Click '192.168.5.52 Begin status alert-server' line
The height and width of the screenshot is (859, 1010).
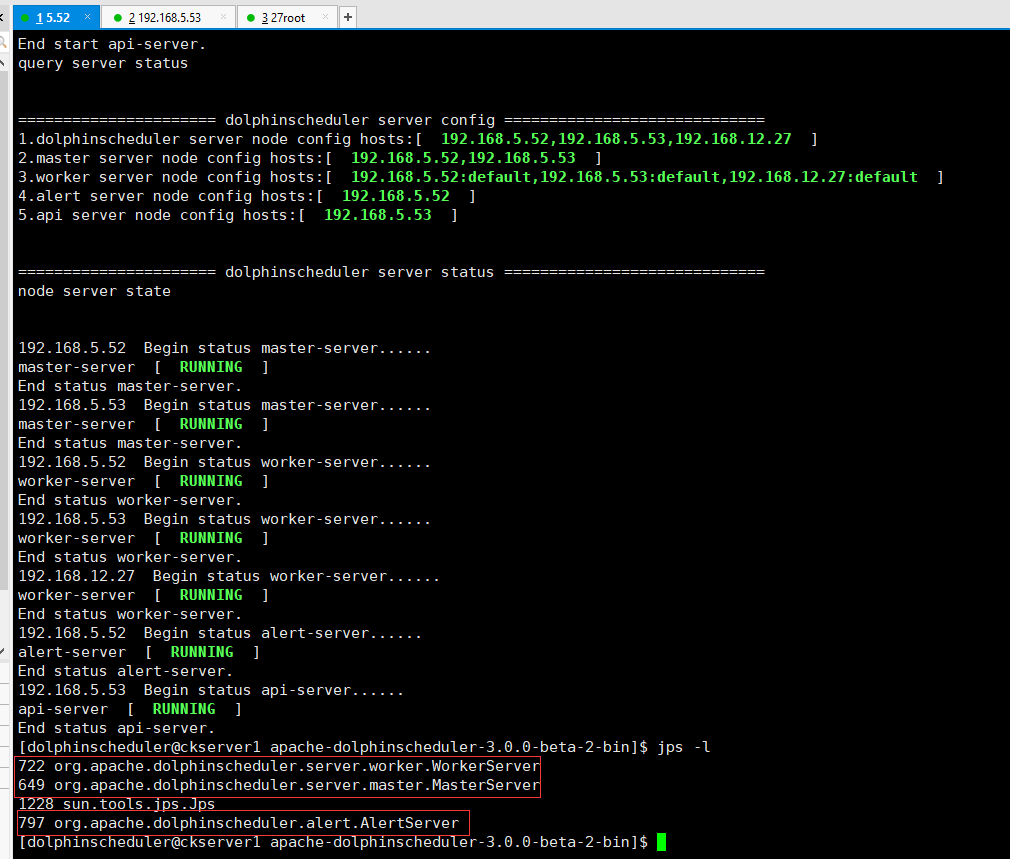point(220,634)
